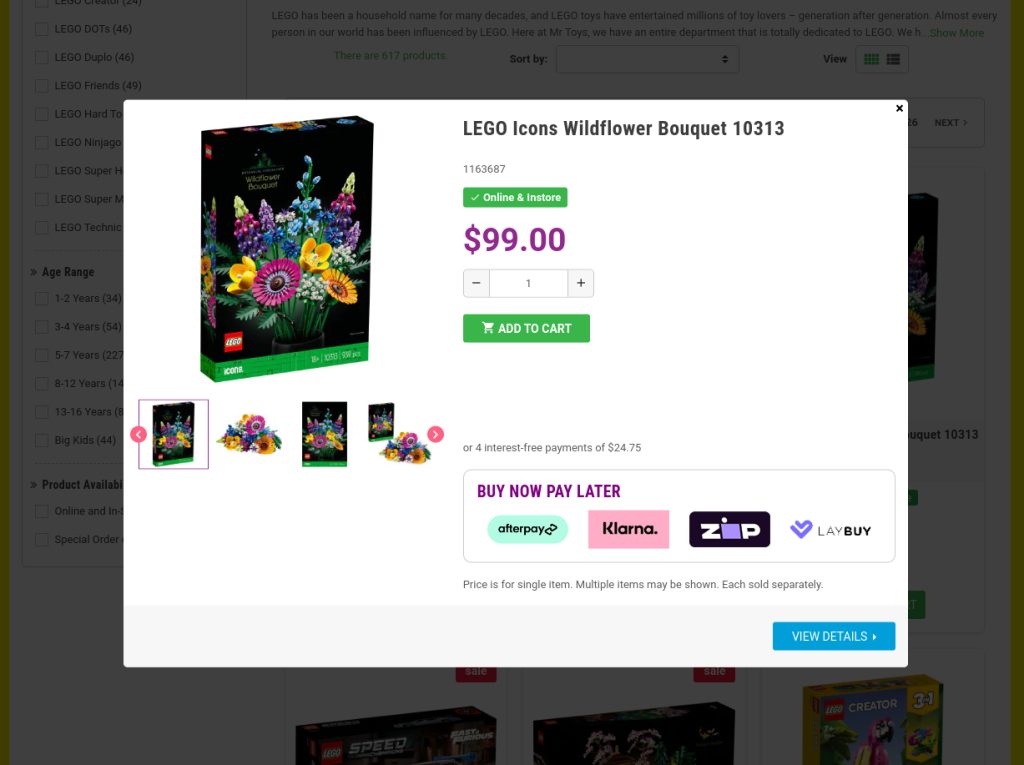Image resolution: width=1024 pixels, height=765 pixels.
Task: Add the Wildflower Bouquet to cart
Action: (x=526, y=328)
